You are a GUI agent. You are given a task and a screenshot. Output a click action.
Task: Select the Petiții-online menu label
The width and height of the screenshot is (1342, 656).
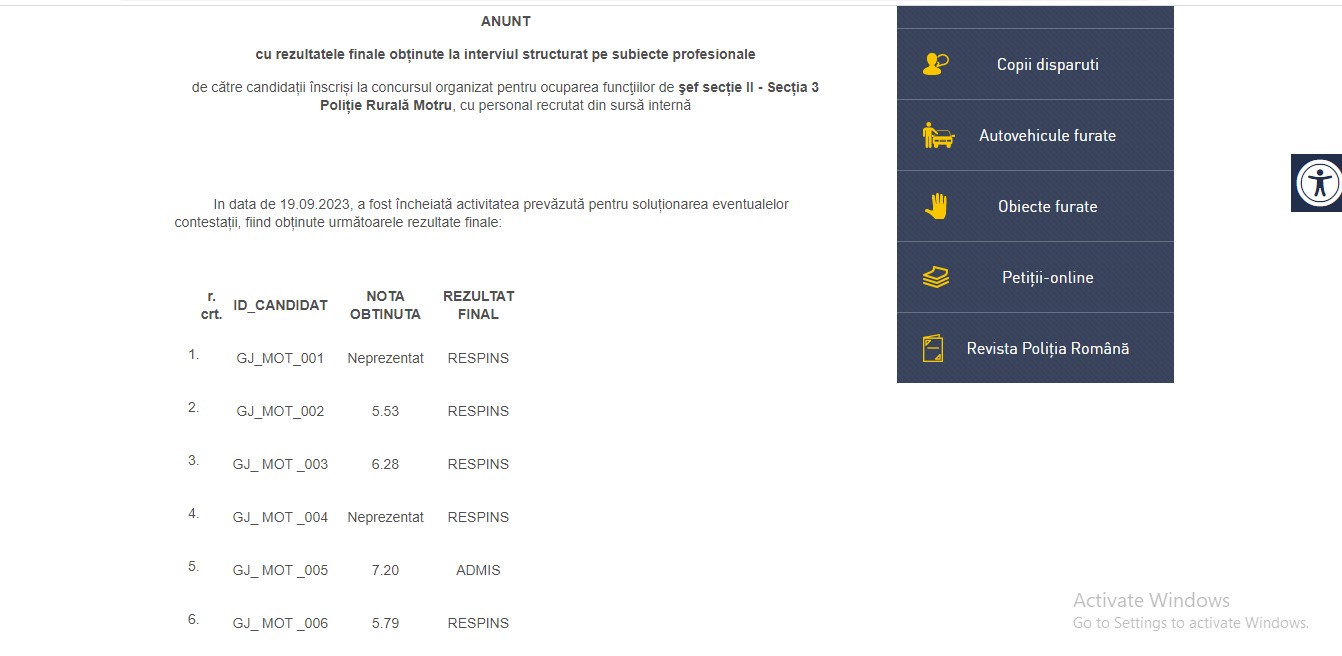pyautogui.click(x=1047, y=278)
